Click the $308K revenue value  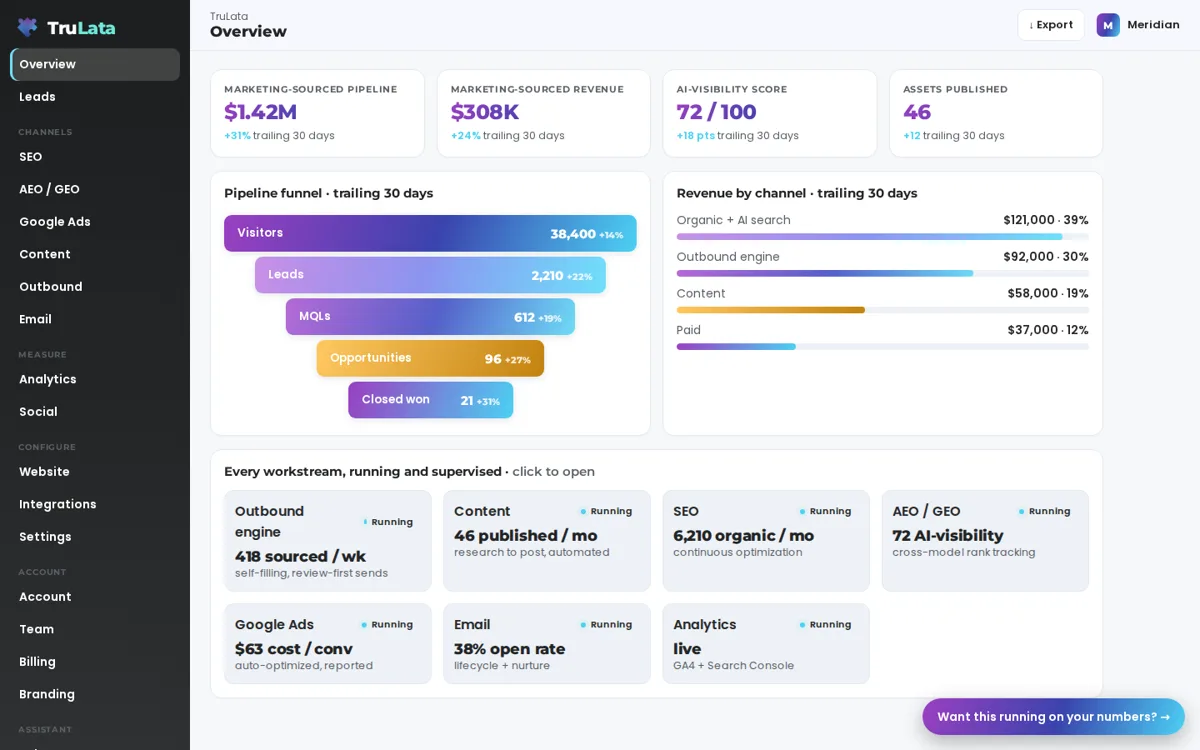point(485,112)
